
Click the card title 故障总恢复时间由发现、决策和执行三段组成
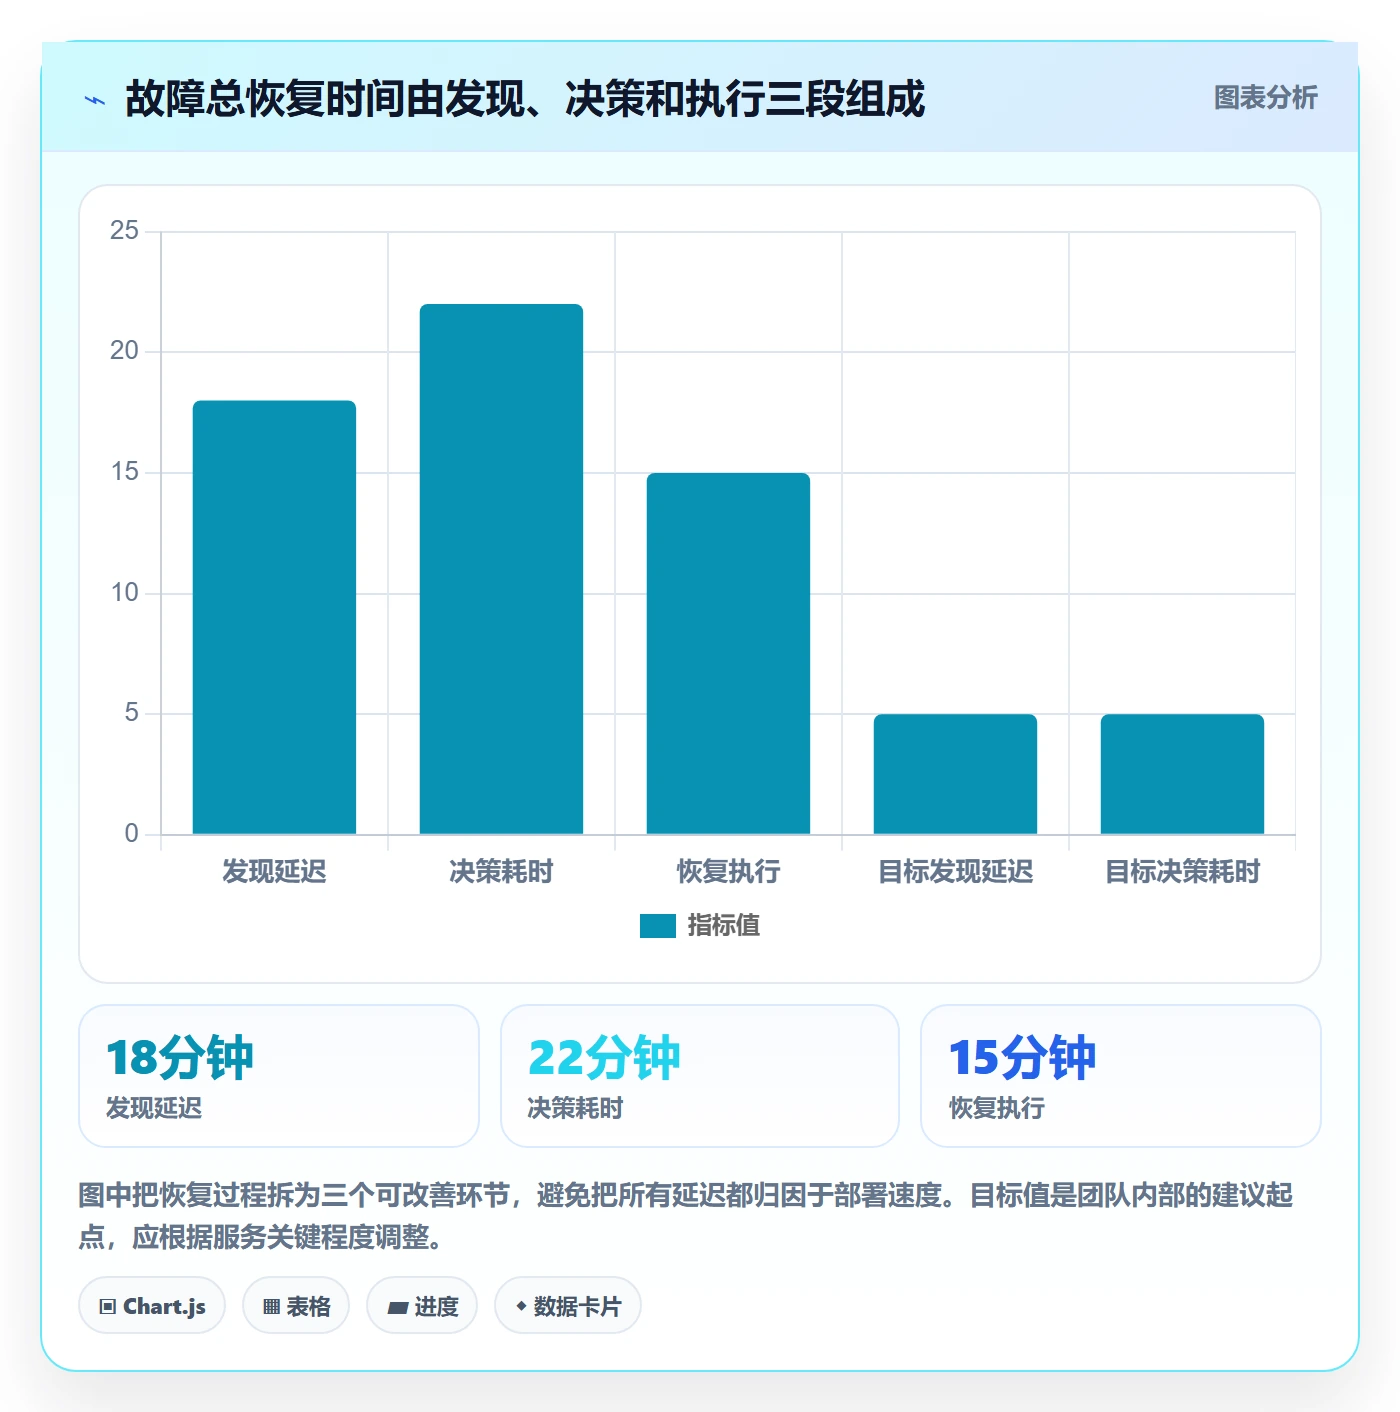(x=525, y=99)
